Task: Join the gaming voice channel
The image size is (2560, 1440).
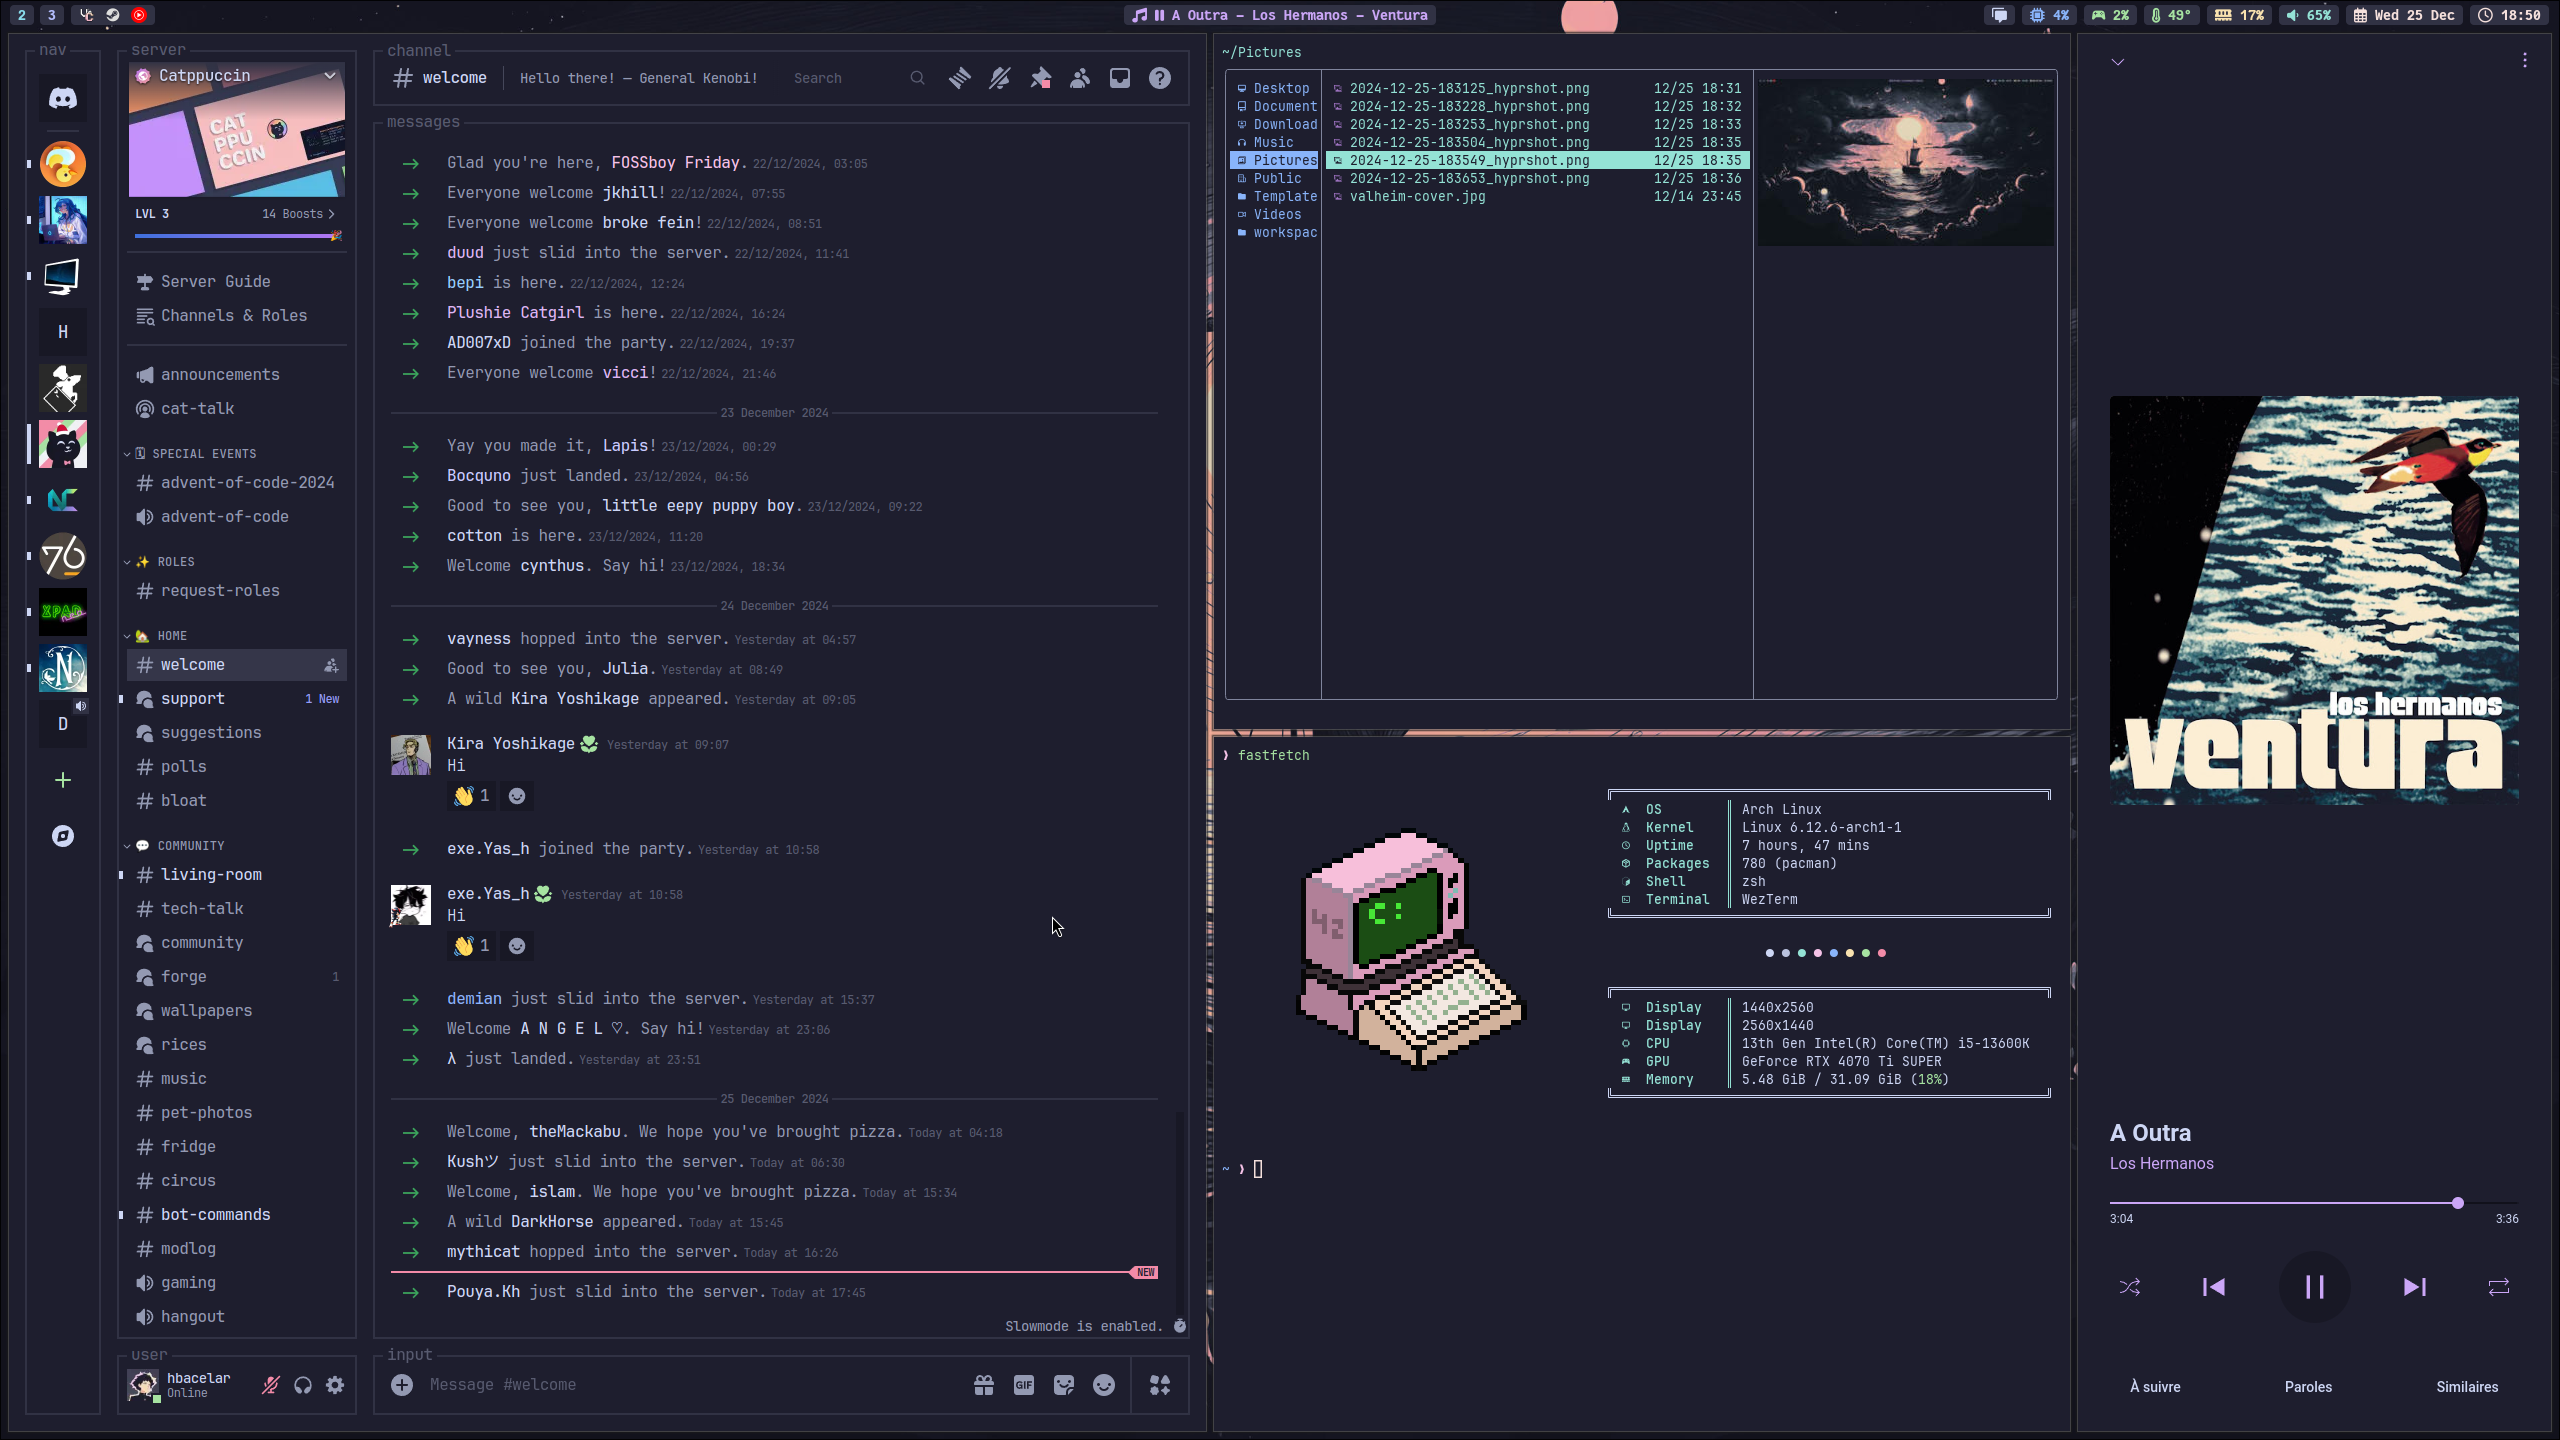Action: [236, 1283]
